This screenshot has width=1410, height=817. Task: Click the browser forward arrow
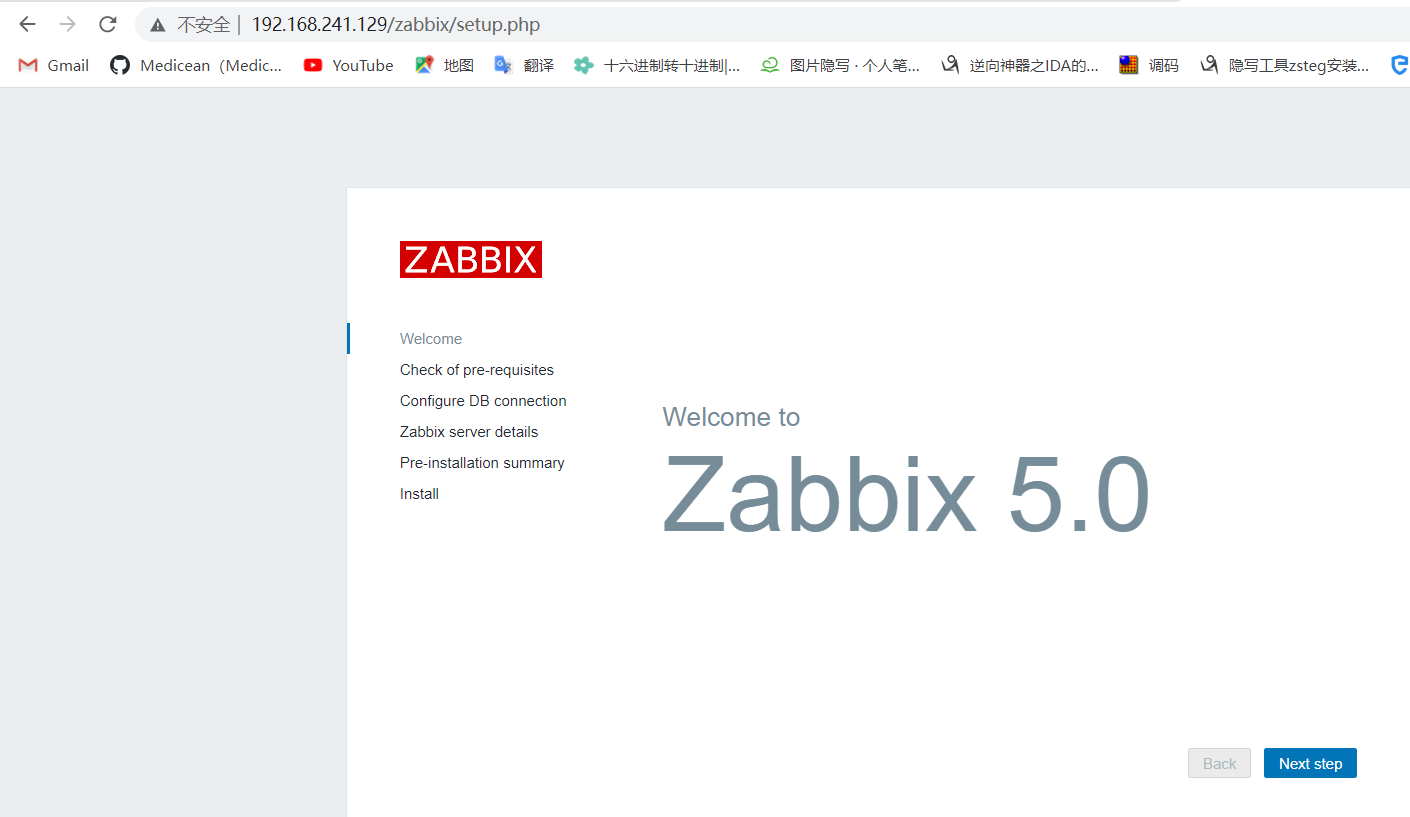tap(68, 24)
